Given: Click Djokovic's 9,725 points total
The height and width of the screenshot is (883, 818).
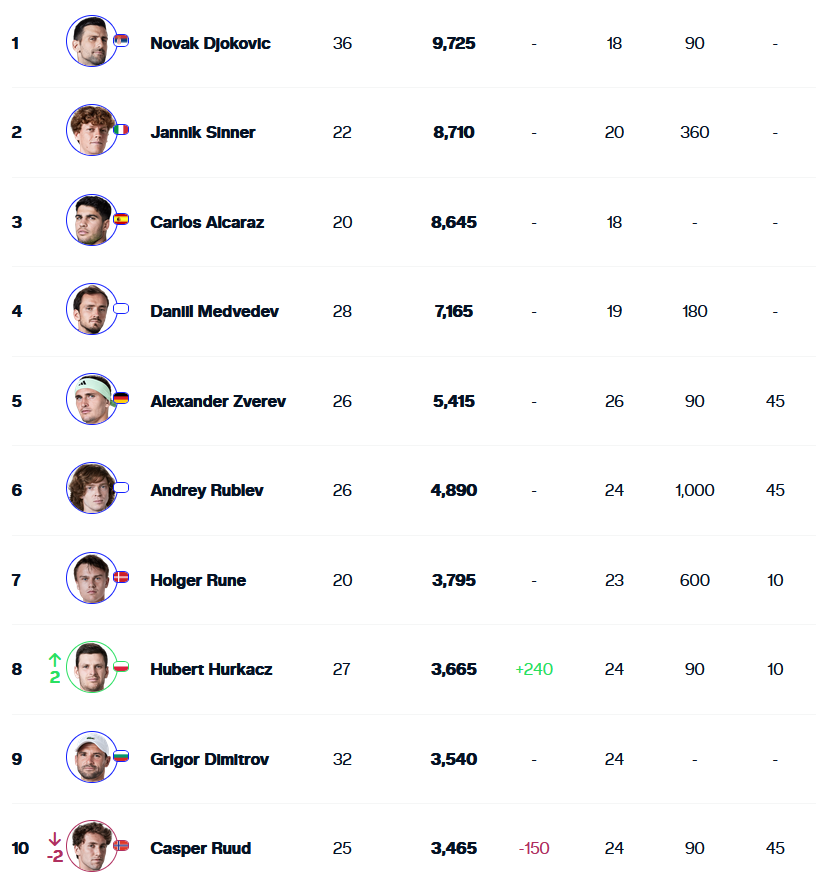Looking at the screenshot, I should point(454,43).
